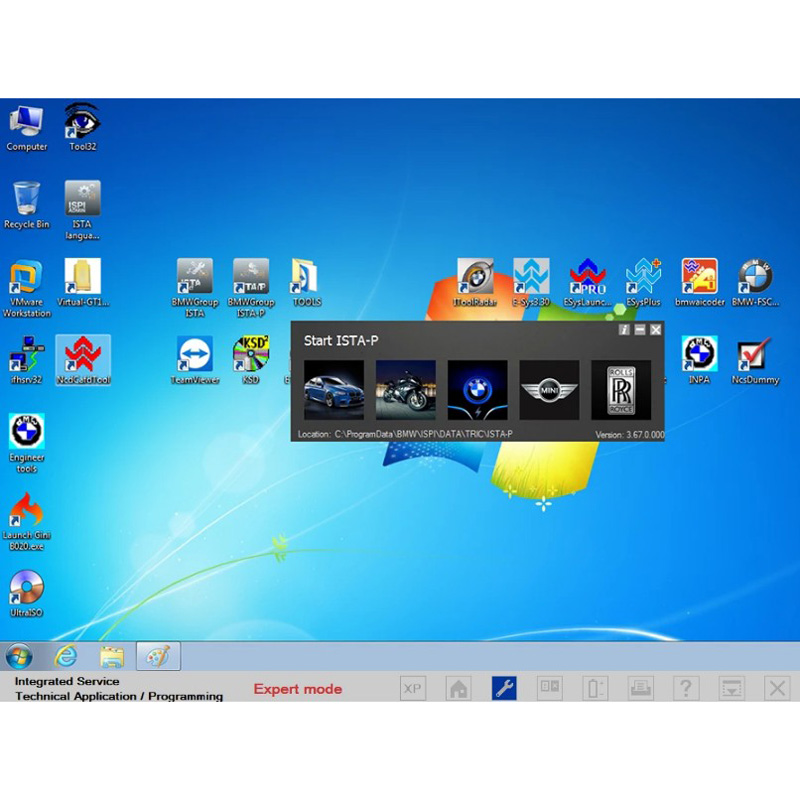Click the XP button in the ISTA/P bar

413,689
